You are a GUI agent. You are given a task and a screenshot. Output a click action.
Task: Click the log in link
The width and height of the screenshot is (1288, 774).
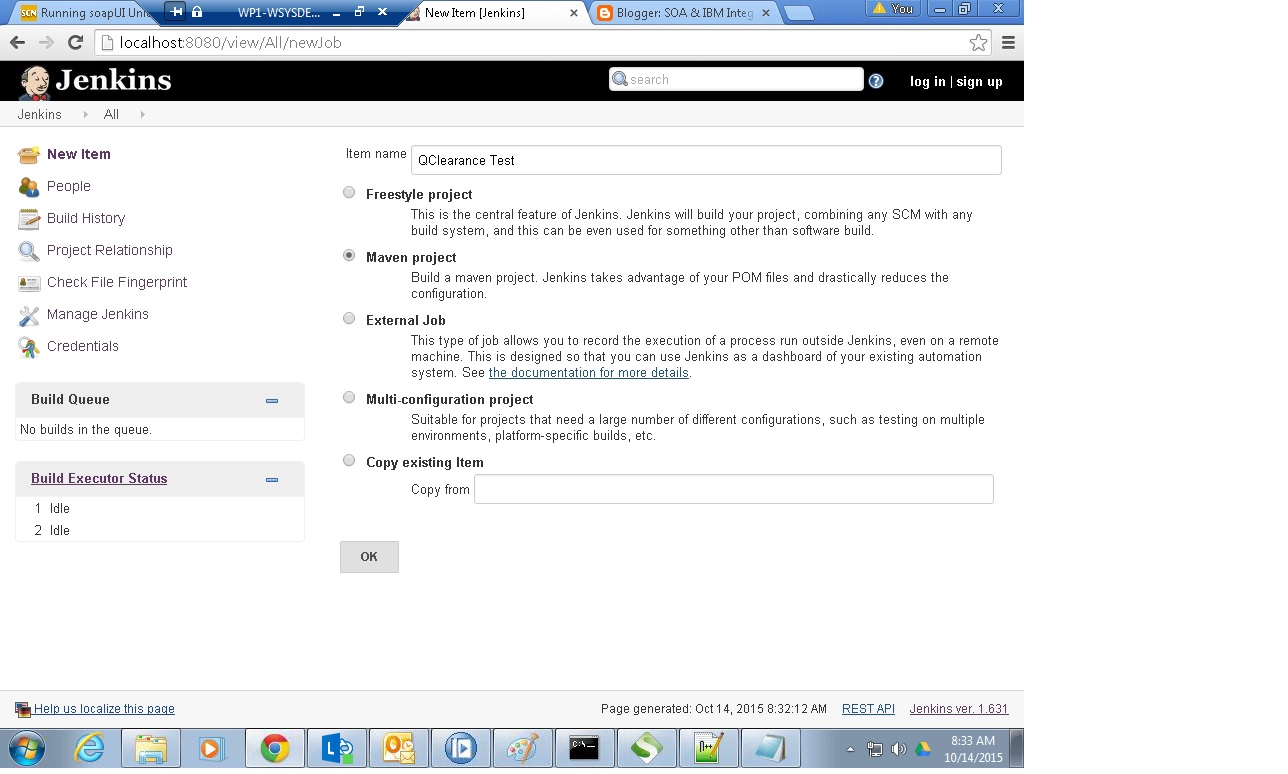927,82
